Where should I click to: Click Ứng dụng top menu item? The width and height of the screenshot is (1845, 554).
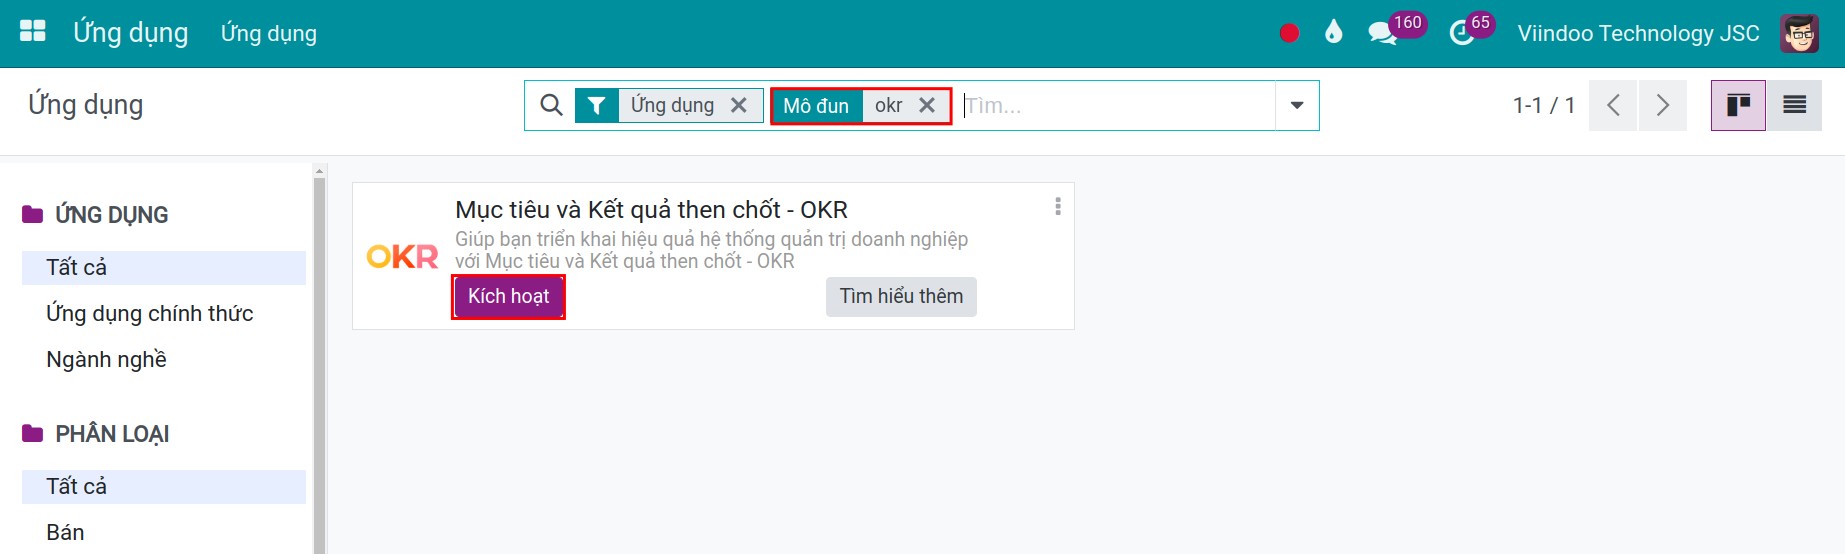tap(269, 33)
